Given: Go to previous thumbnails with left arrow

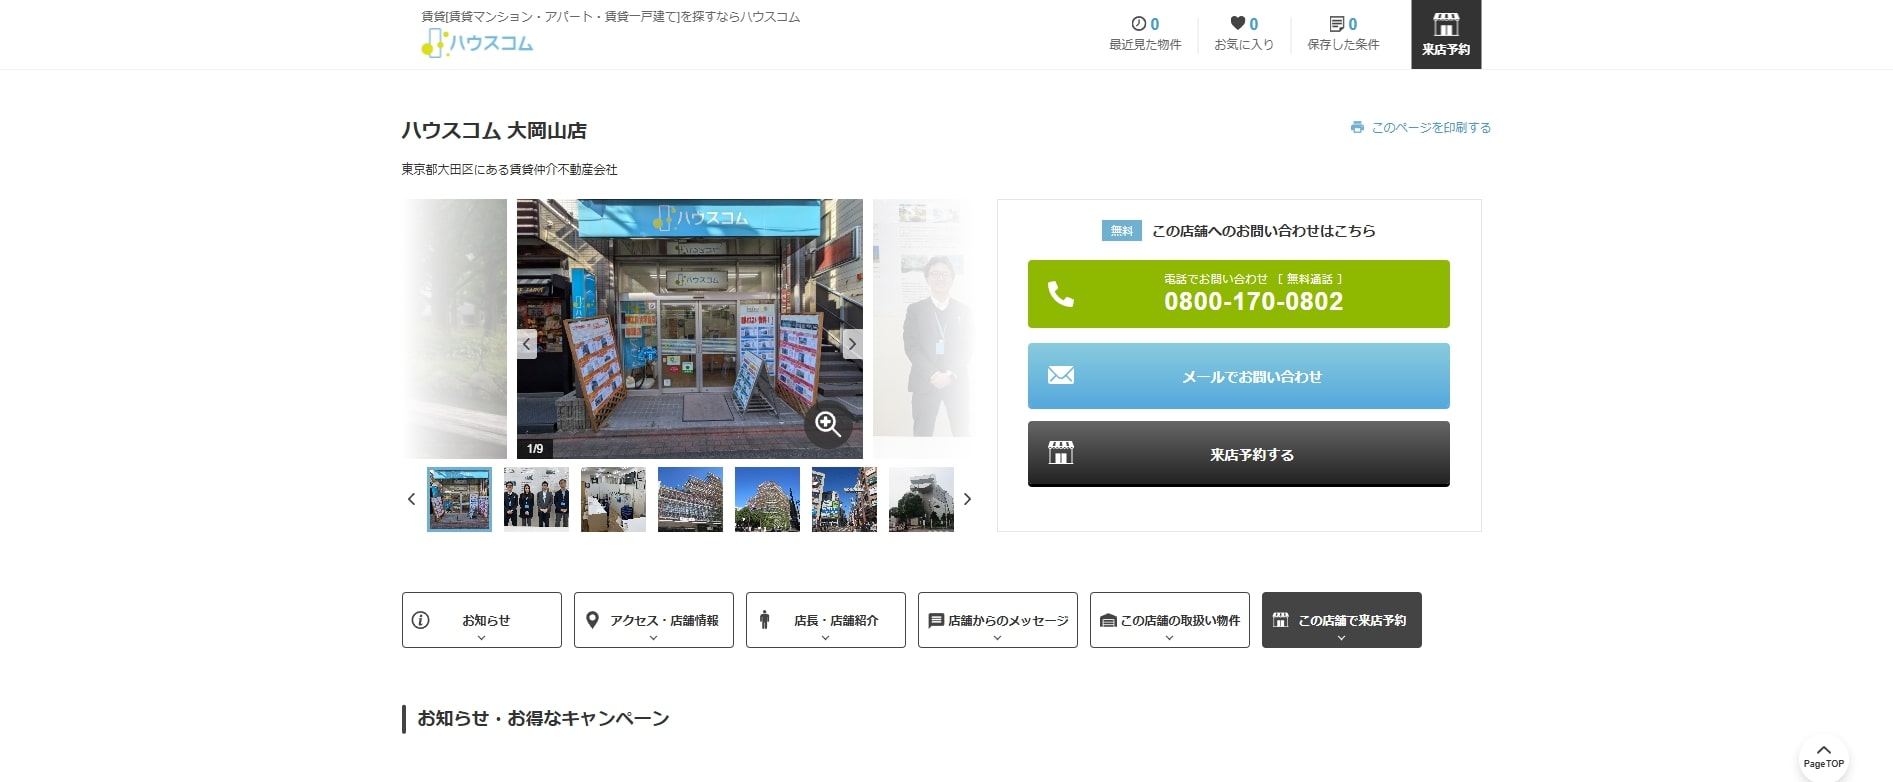Looking at the screenshot, I should [411, 499].
